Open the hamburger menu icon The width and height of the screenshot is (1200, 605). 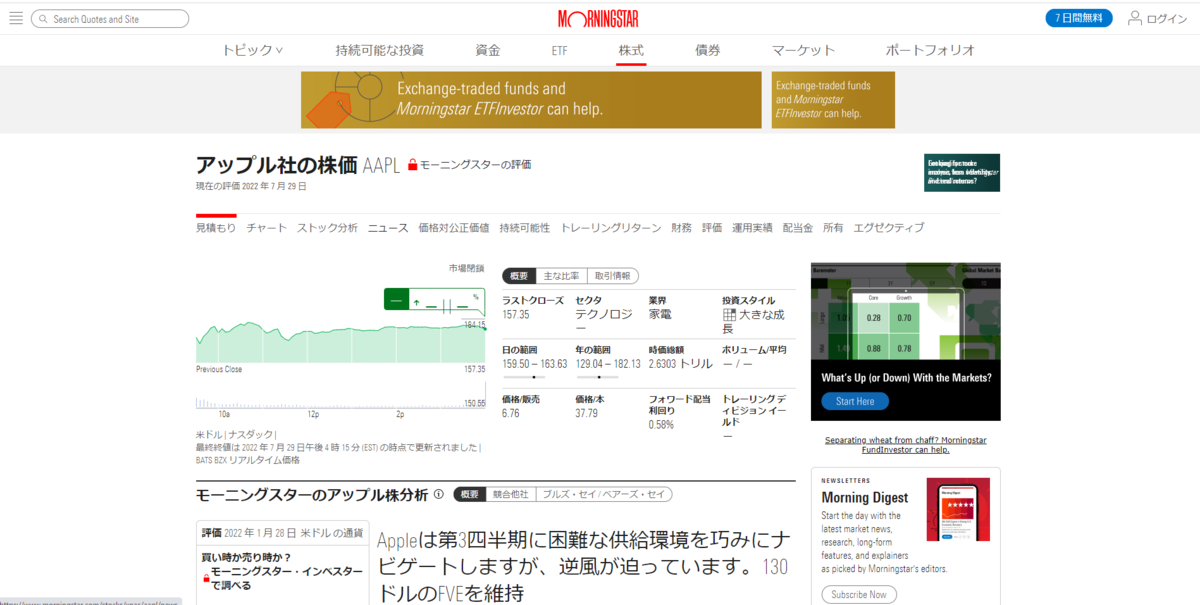[16, 18]
